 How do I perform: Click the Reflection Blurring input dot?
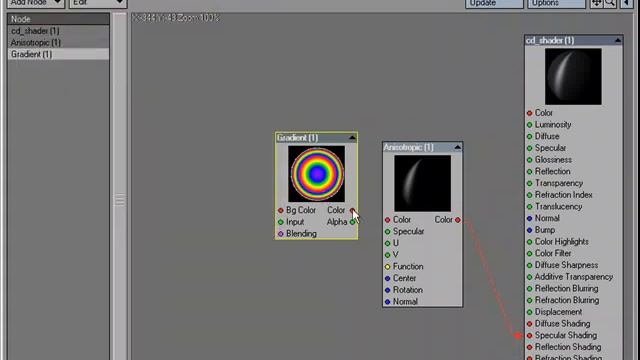pos(529,289)
